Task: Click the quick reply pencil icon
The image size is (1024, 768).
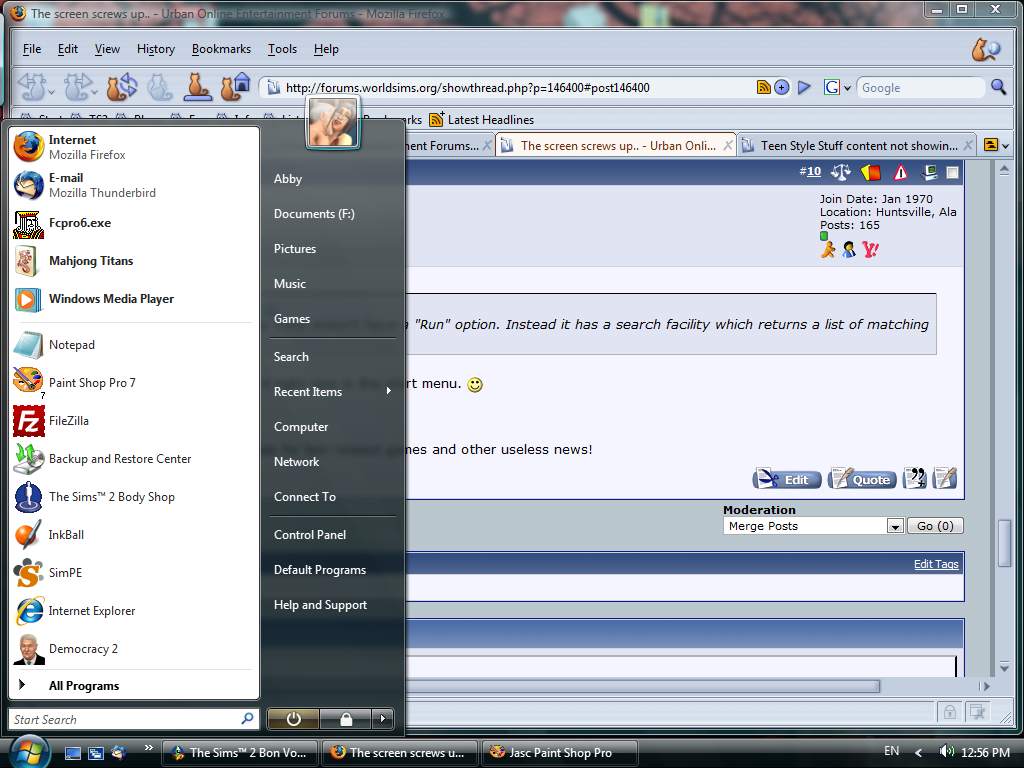Action: point(945,479)
